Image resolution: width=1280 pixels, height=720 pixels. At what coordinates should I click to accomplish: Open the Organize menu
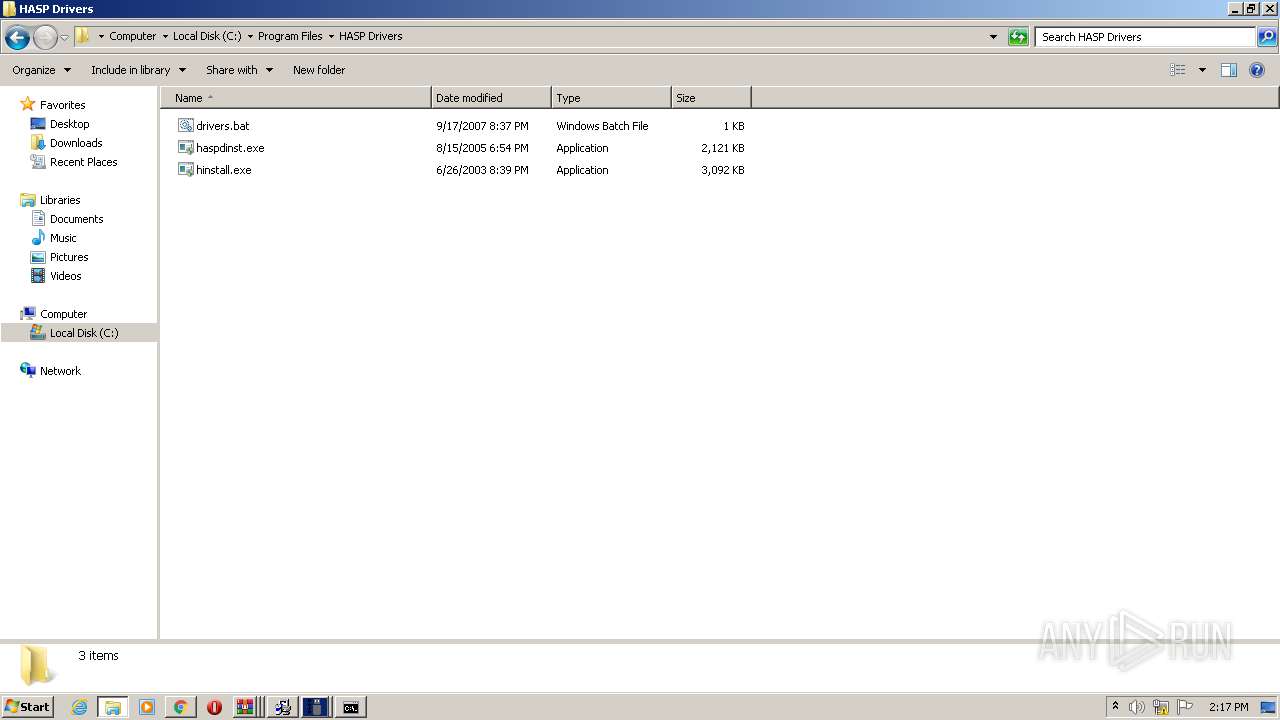pyautogui.click(x=42, y=70)
